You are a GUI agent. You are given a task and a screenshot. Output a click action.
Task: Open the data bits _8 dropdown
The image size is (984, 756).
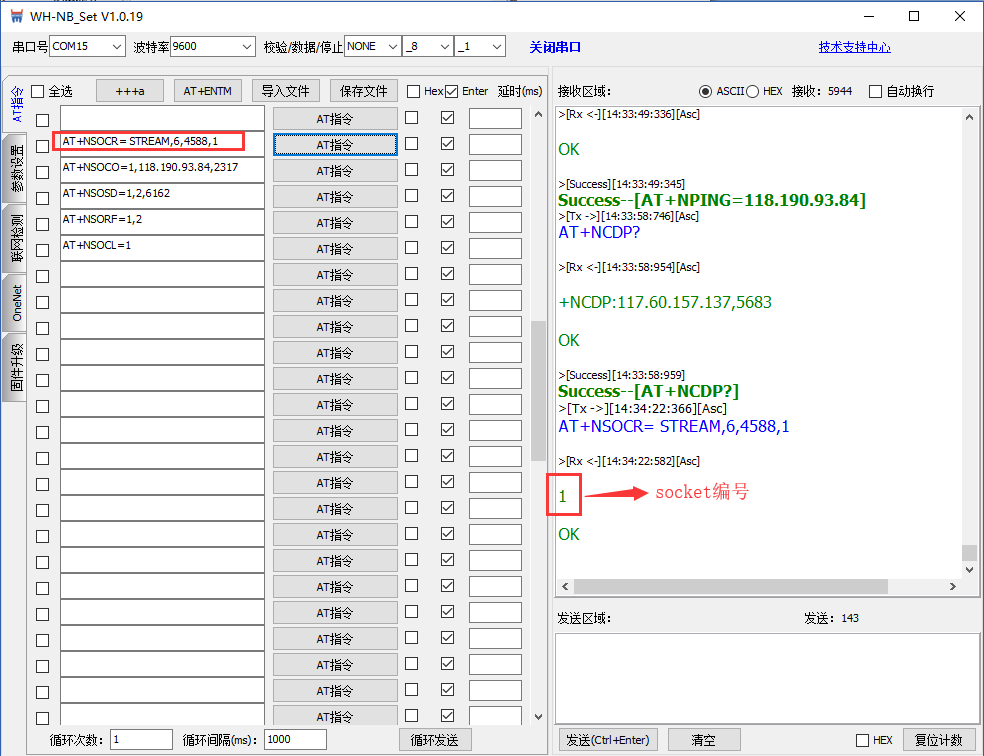pyautogui.click(x=428, y=46)
